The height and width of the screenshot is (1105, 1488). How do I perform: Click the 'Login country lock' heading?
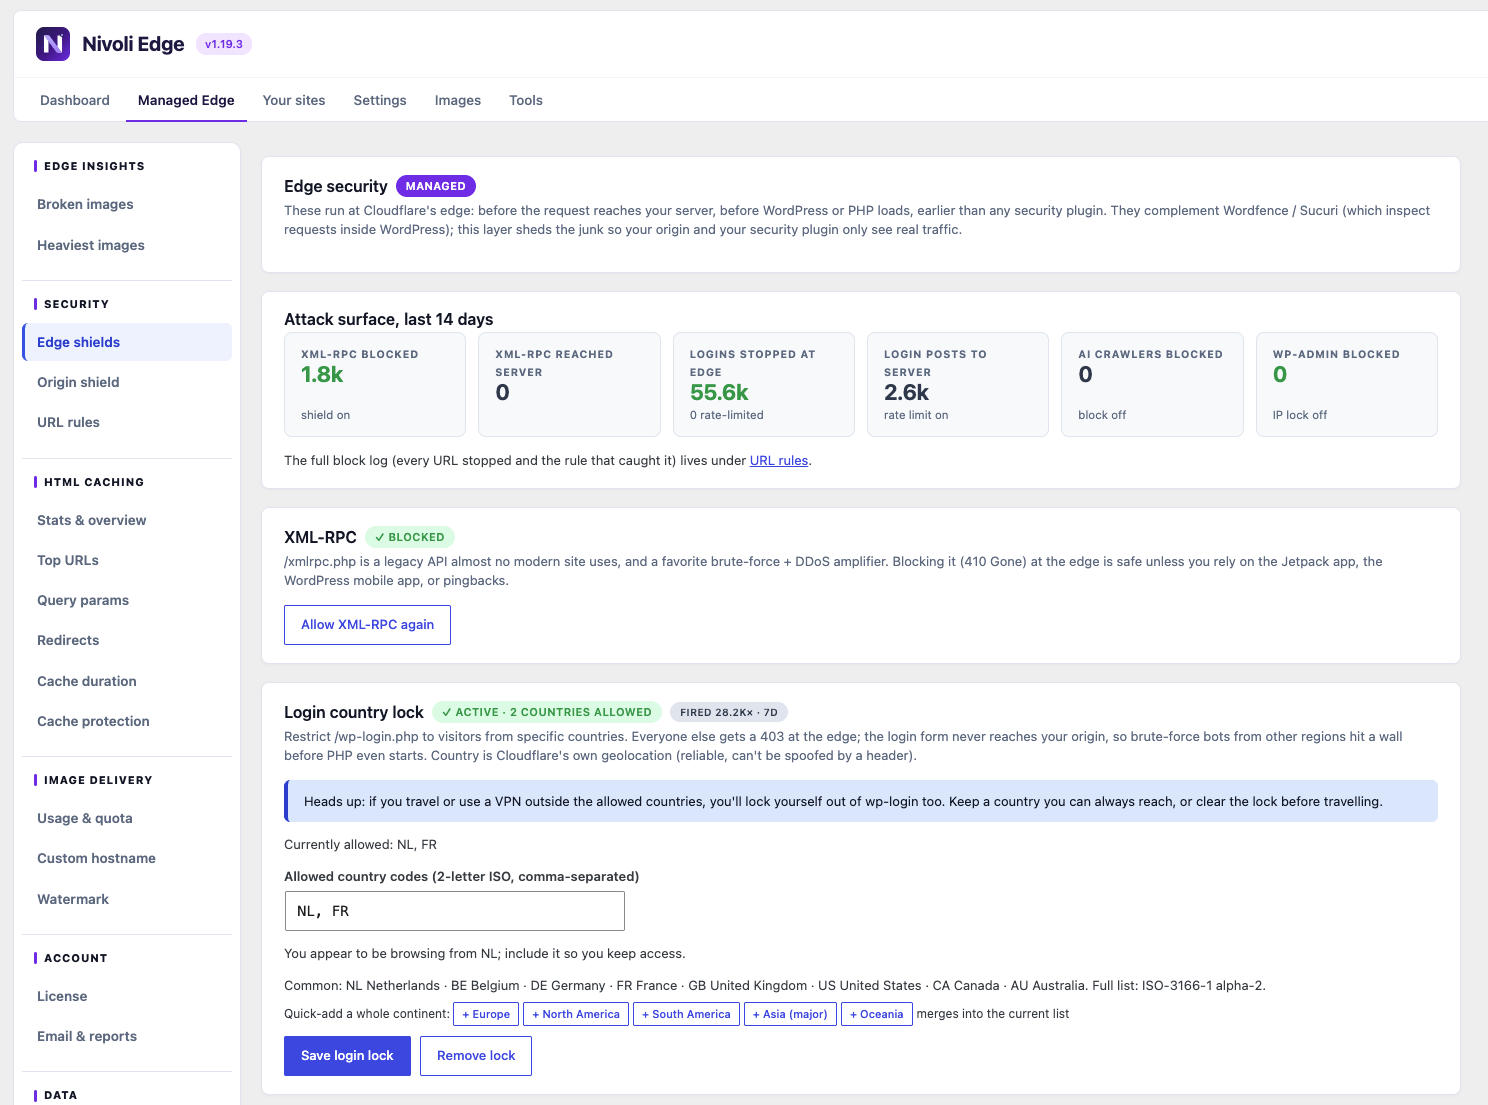pyautogui.click(x=354, y=712)
